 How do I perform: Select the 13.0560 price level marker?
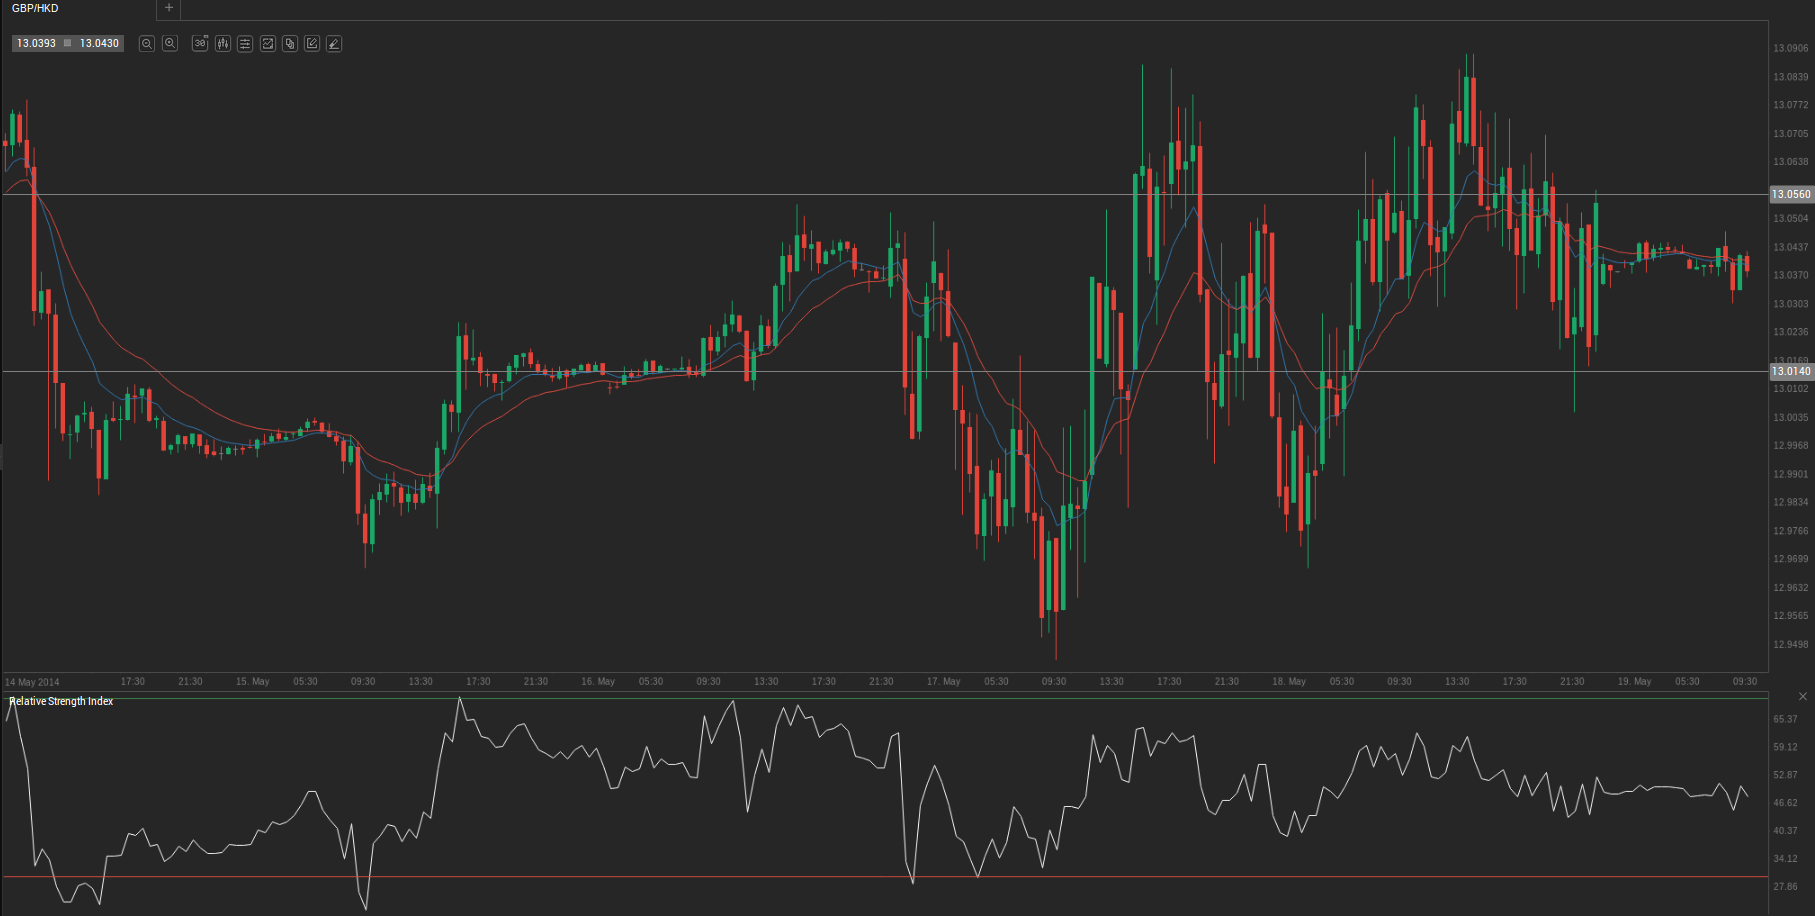pyautogui.click(x=1790, y=194)
